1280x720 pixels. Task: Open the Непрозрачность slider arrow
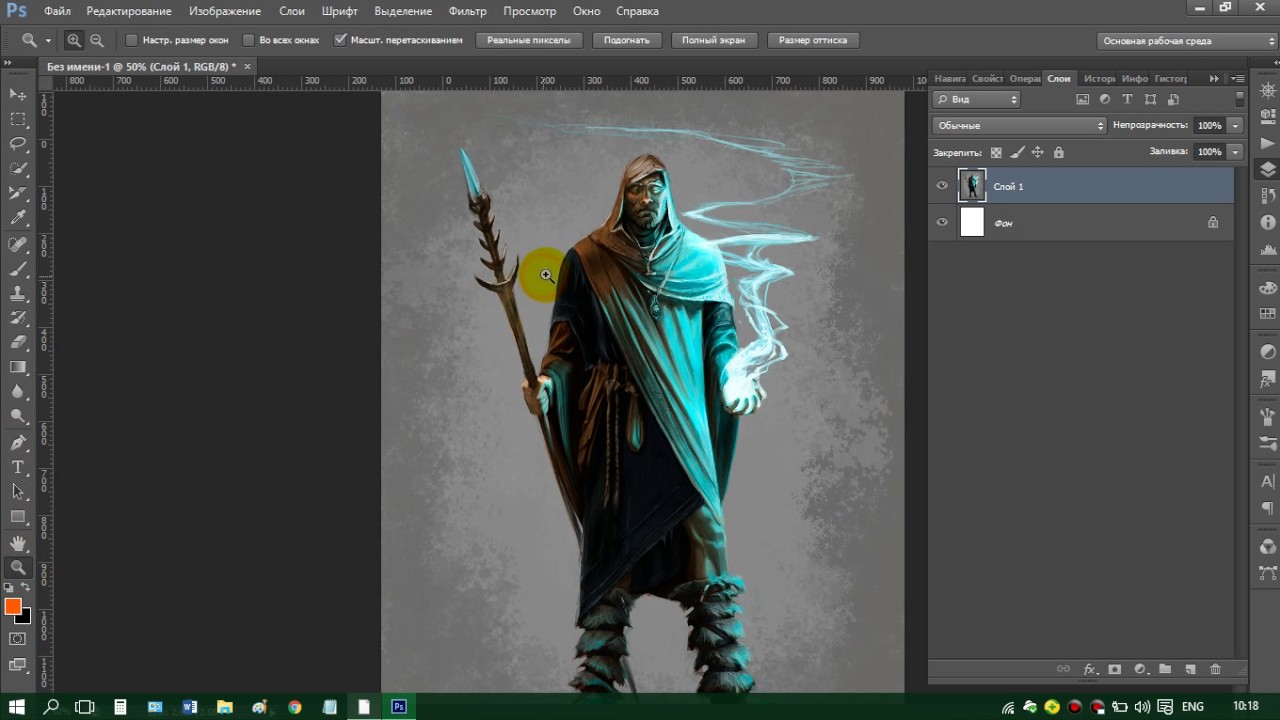(1236, 125)
